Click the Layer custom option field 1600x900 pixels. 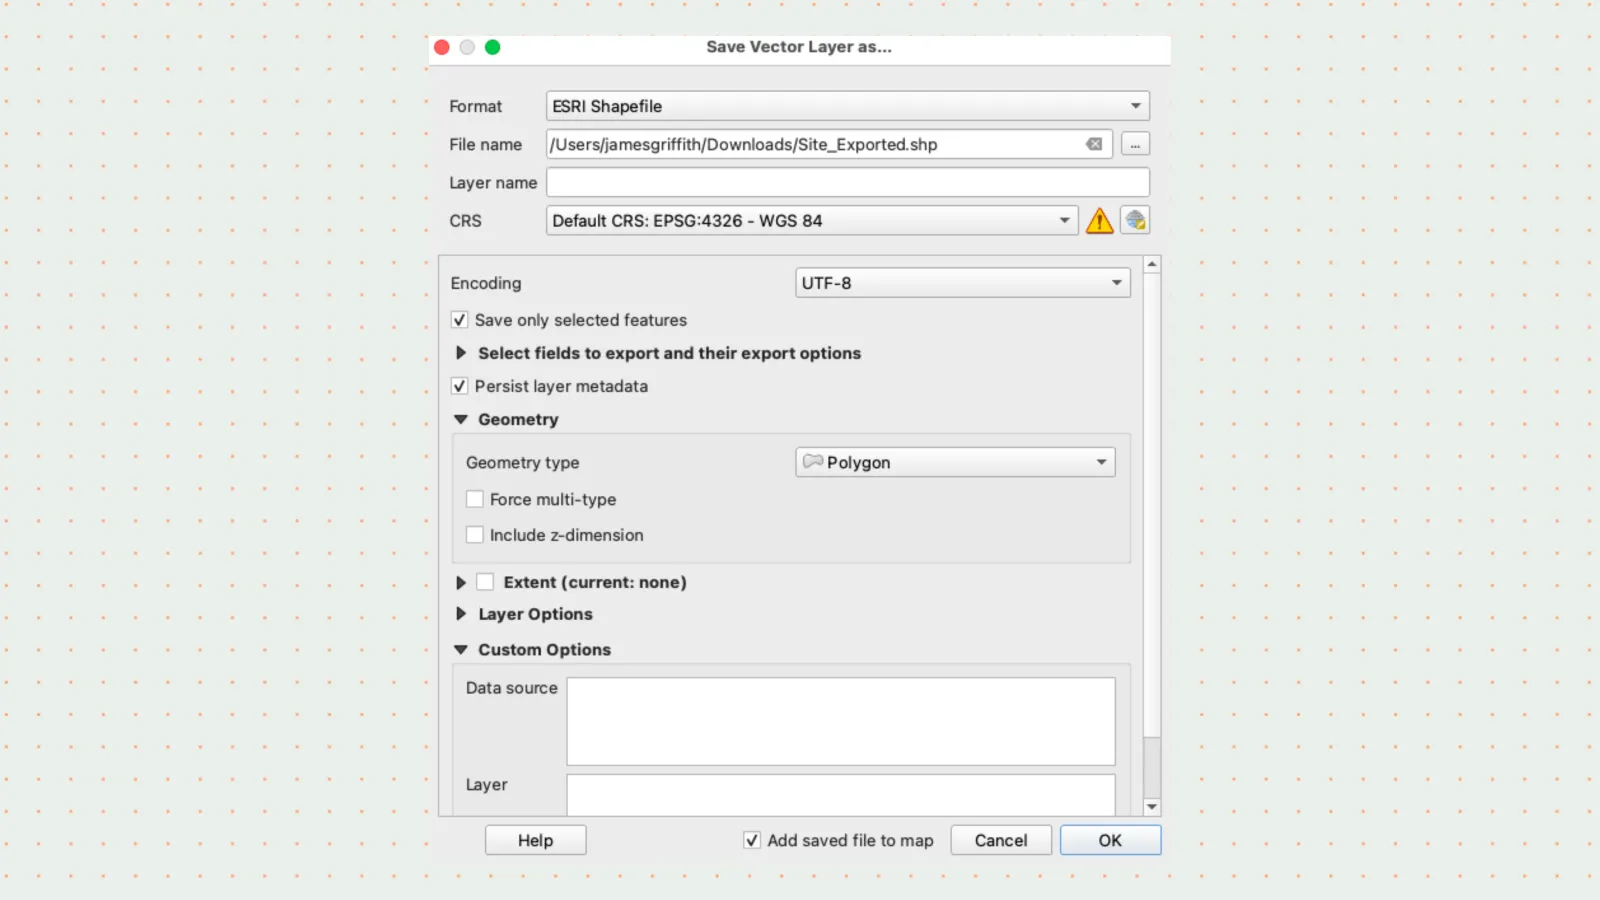tap(841, 795)
